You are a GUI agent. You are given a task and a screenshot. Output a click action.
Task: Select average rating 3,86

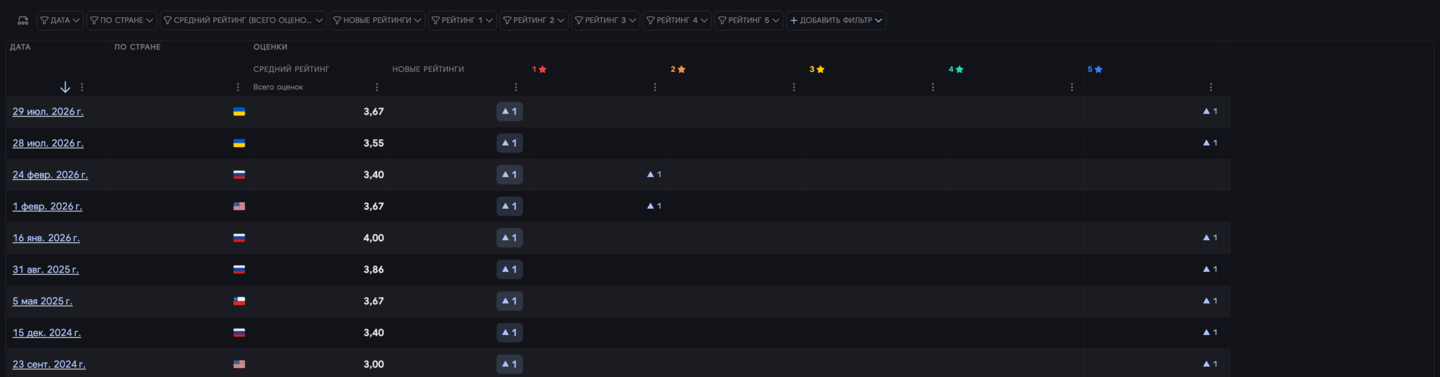[374, 270]
